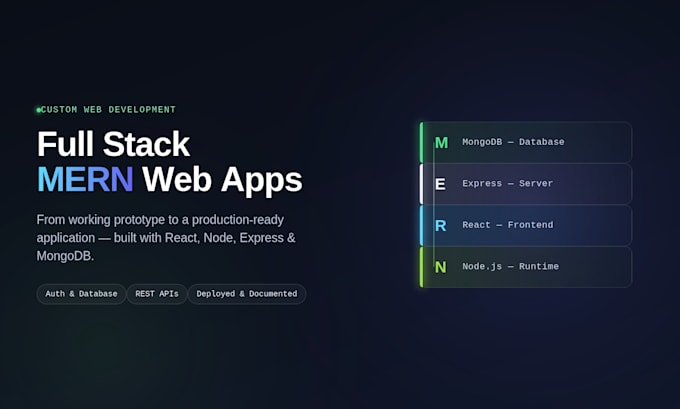Click the lime N letter icon

[x=441, y=267]
